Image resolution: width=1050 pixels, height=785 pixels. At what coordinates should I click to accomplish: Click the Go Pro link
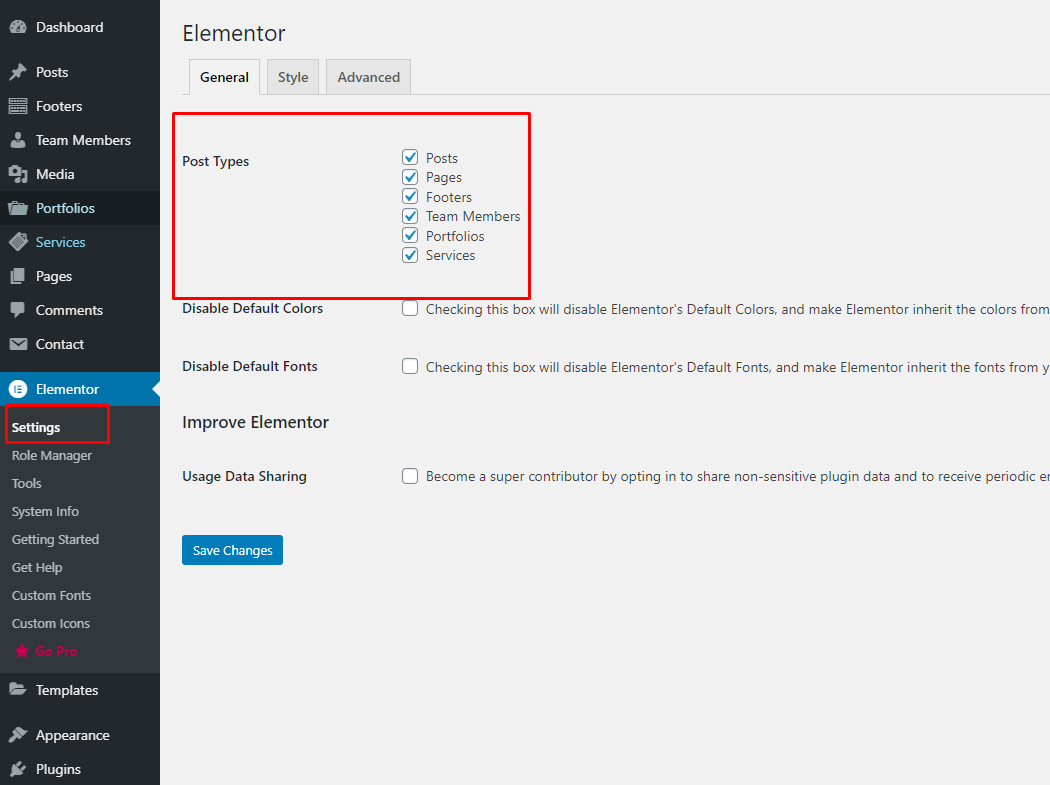[56, 651]
